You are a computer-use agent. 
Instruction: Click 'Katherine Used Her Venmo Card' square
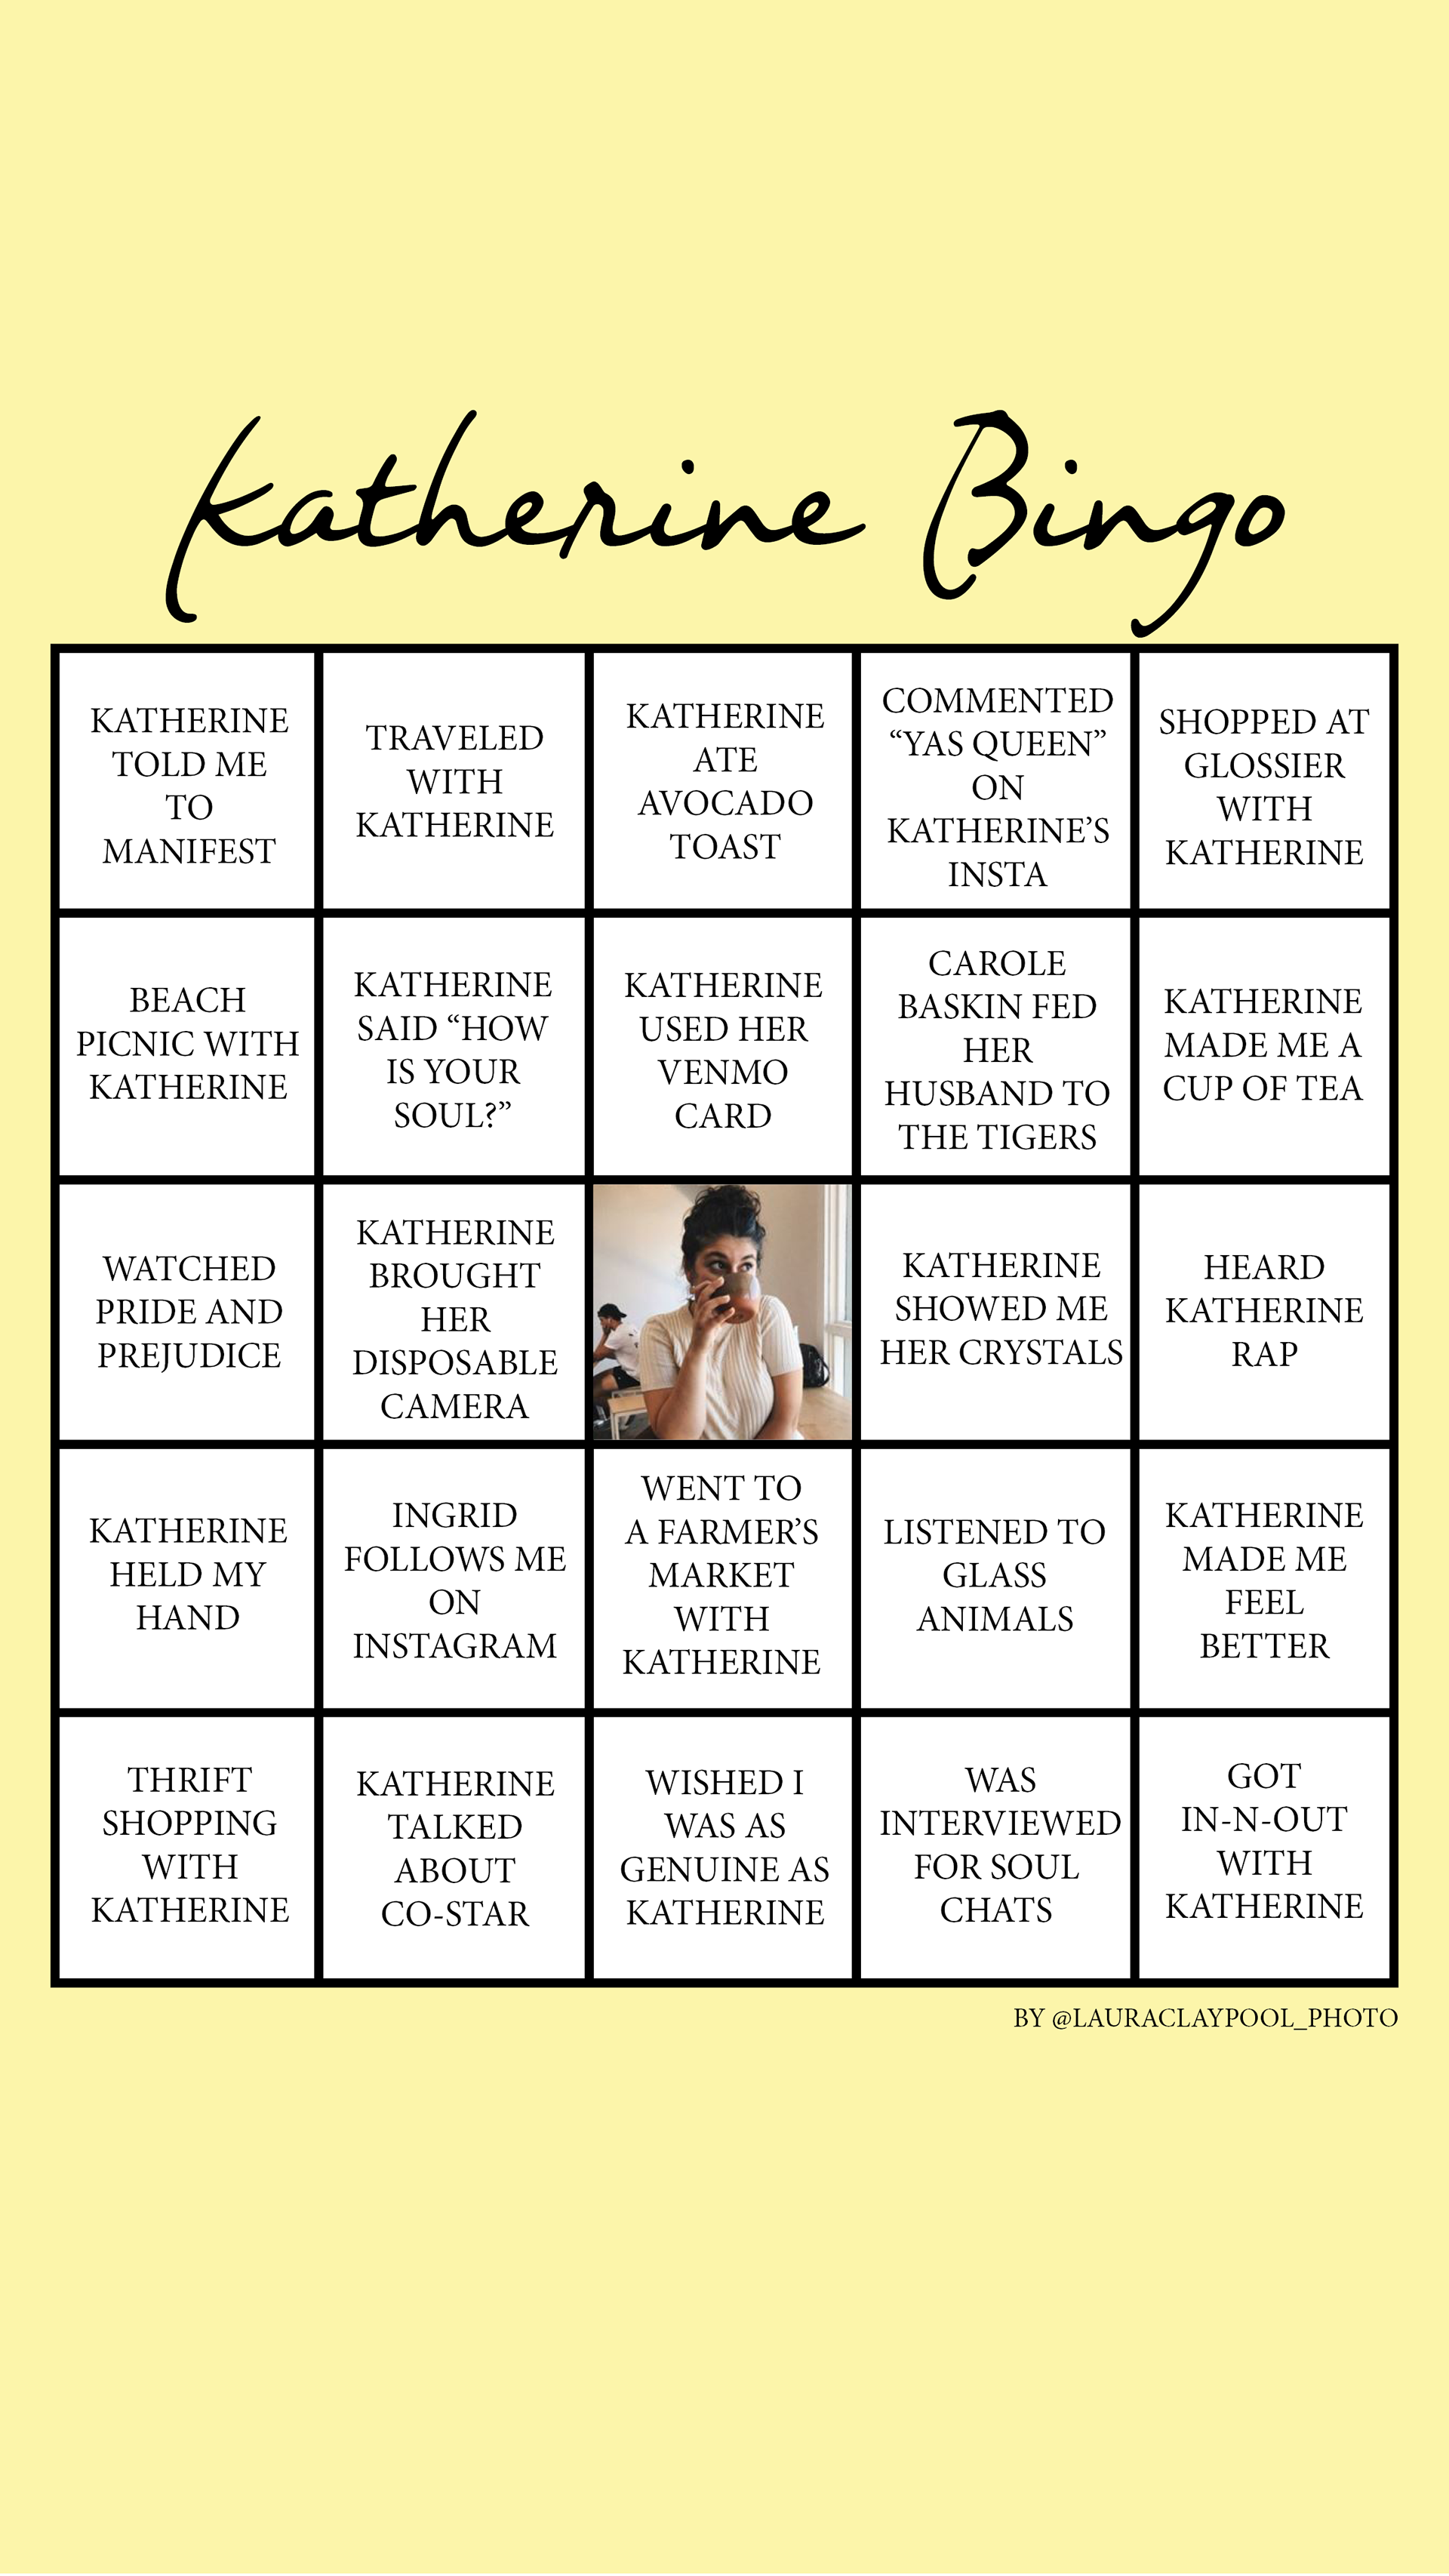pos(725,1026)
